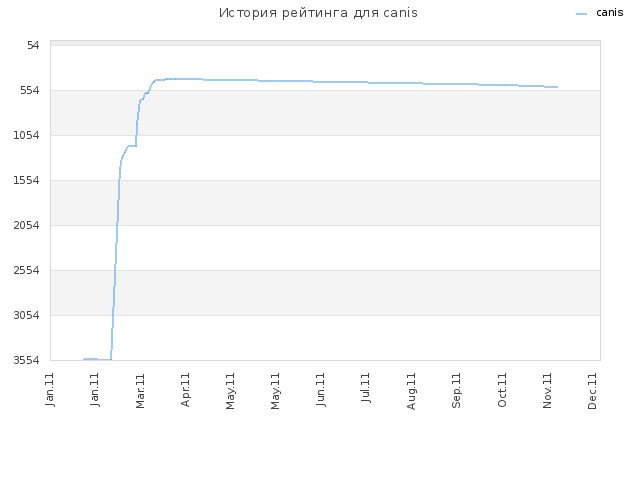Select the 3054 y-axis label
Viewport: 640px width, 480px height.
[27, 315]
